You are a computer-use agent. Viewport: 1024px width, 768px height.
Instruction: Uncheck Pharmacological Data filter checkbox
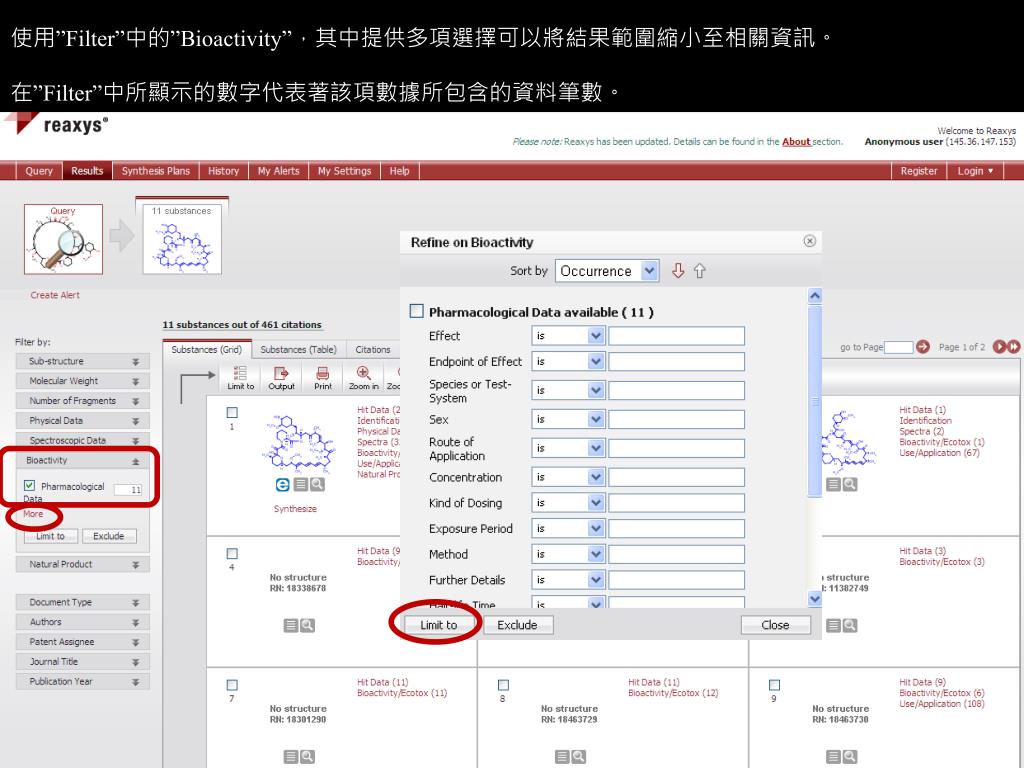point(29,485)
